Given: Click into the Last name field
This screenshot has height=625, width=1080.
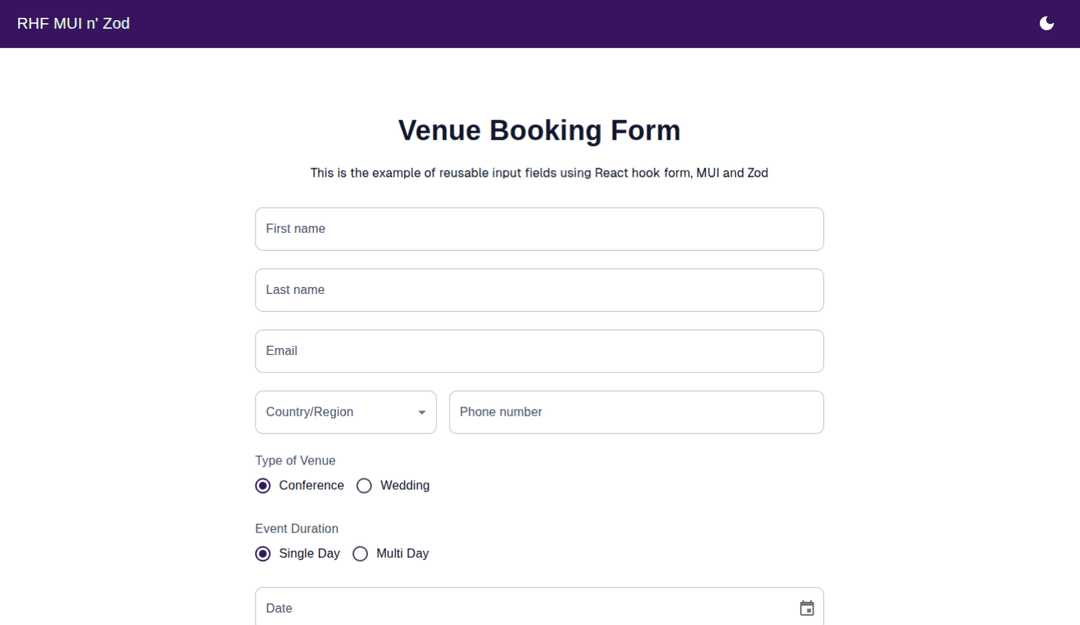Looking at the screenshot, I should tap(539, 290).
